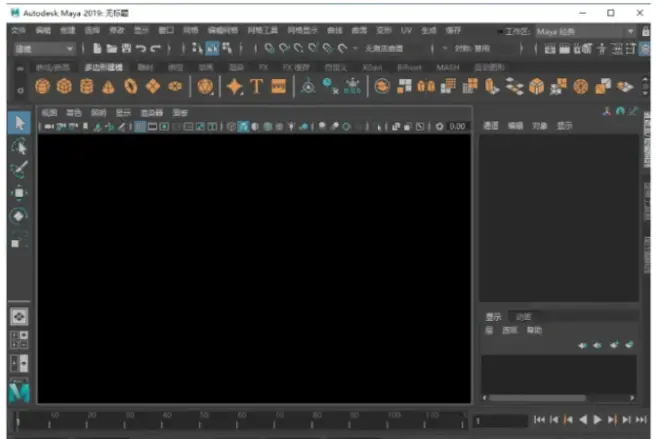Image resolution: width=660 pixels, height=439 pixels.
Task: Choose the polygon Type (T) tool
Action: pos(257,87)
